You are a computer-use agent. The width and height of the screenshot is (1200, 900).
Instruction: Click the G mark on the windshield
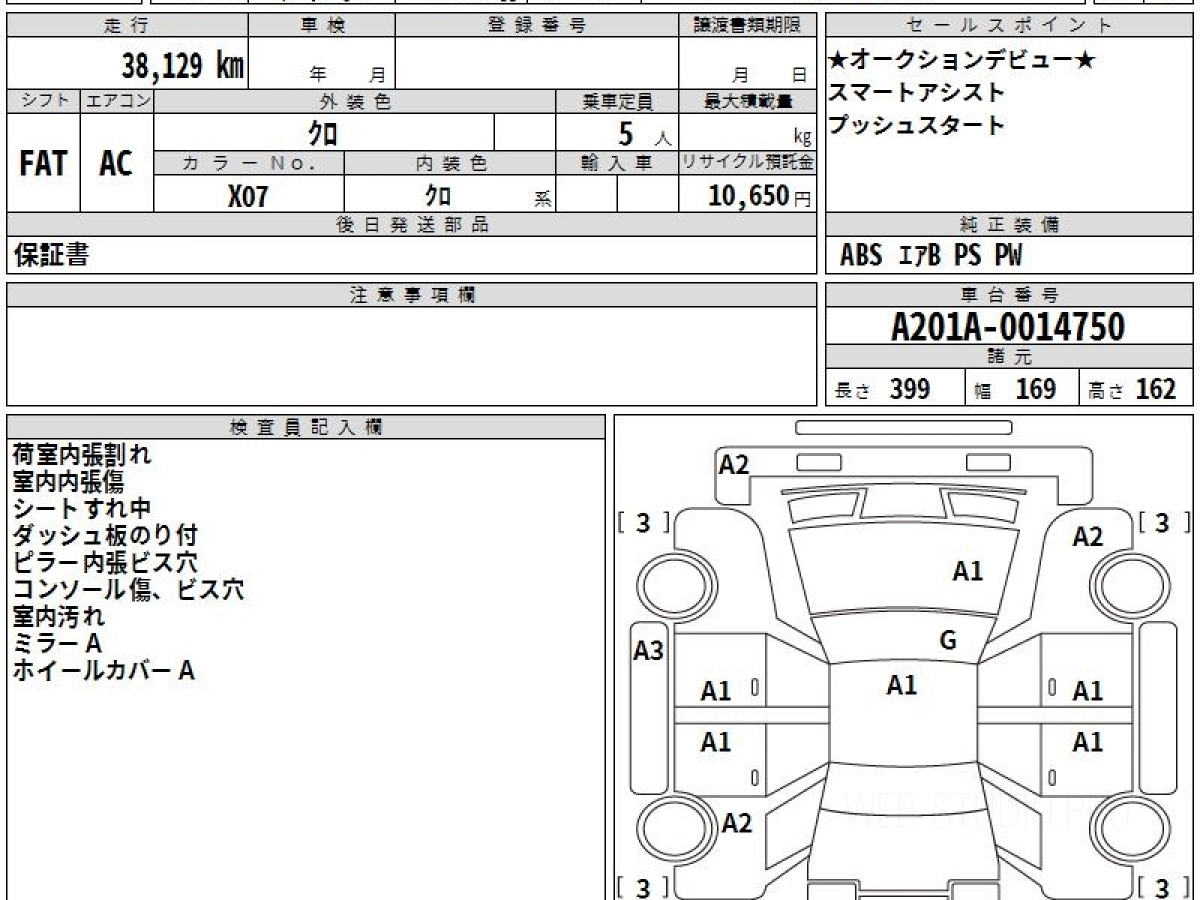click(948, 640)
